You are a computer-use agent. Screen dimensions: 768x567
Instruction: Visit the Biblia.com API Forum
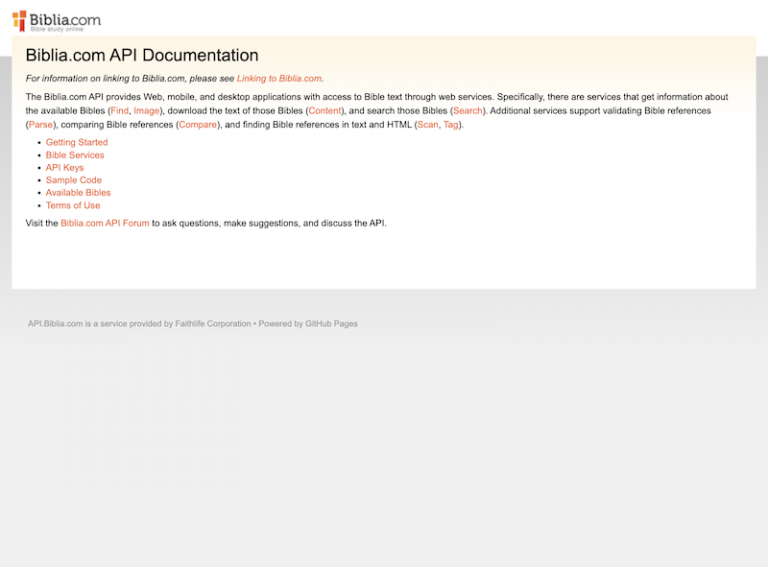coord(105,223)
